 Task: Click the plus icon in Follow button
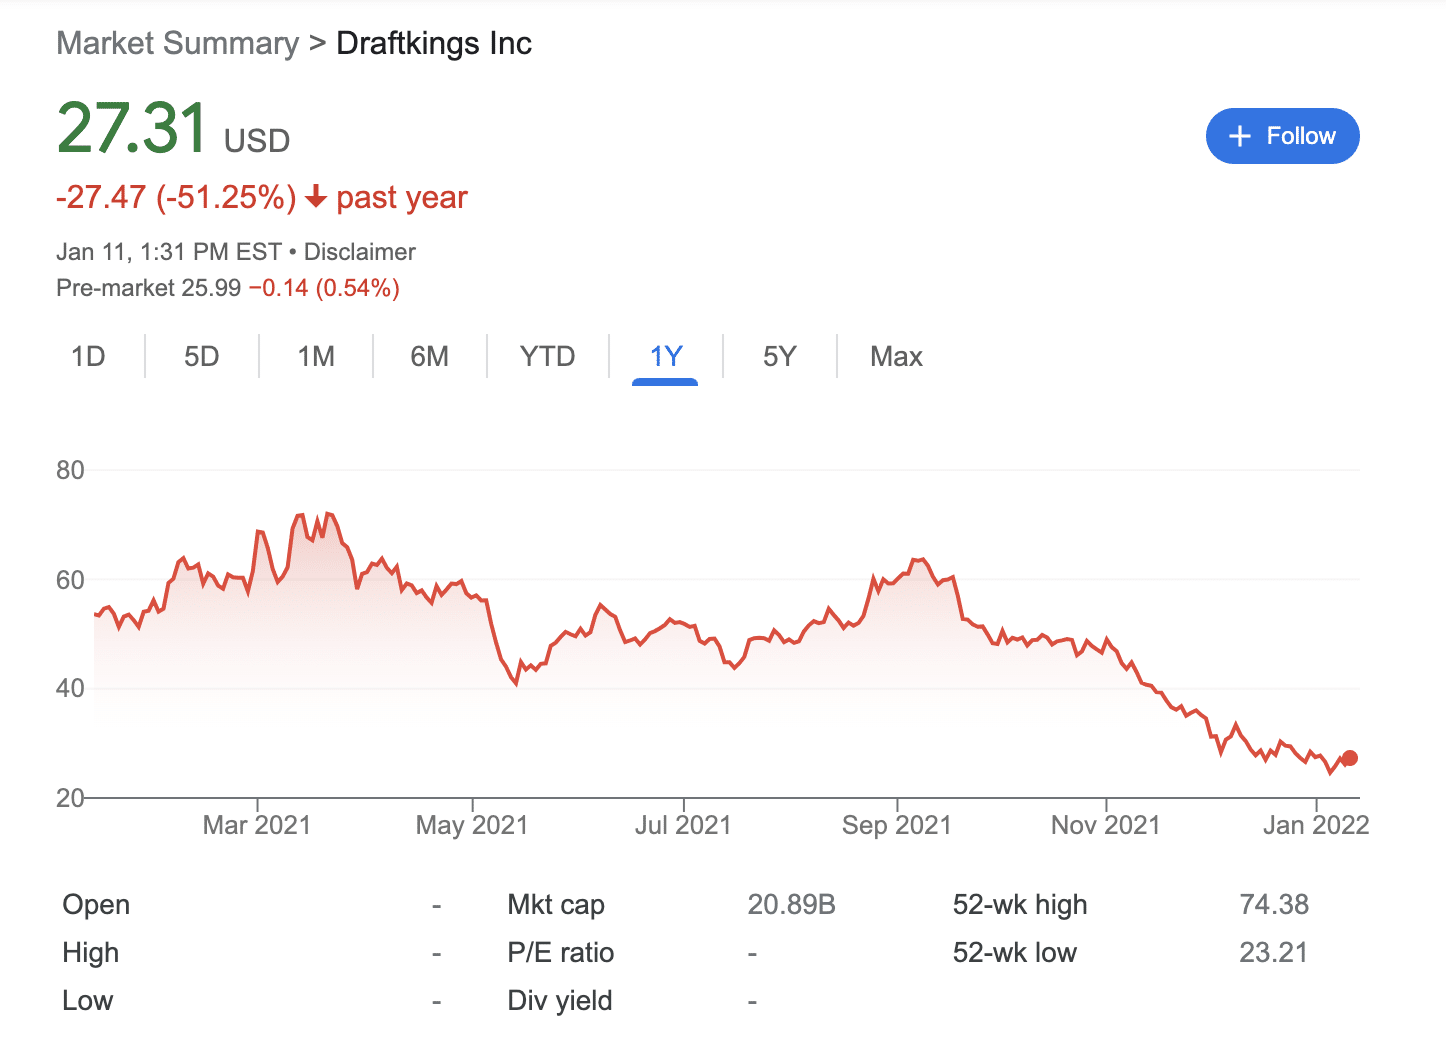pyautogui.click(x=1240, y=136)
